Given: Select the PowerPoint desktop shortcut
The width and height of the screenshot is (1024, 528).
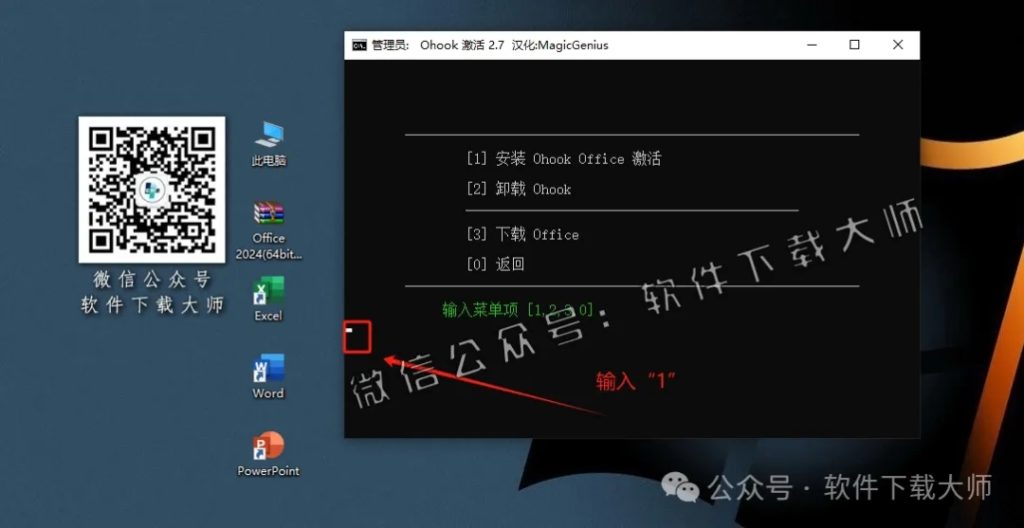Looking at the screenshot, I should coord(268,454).
